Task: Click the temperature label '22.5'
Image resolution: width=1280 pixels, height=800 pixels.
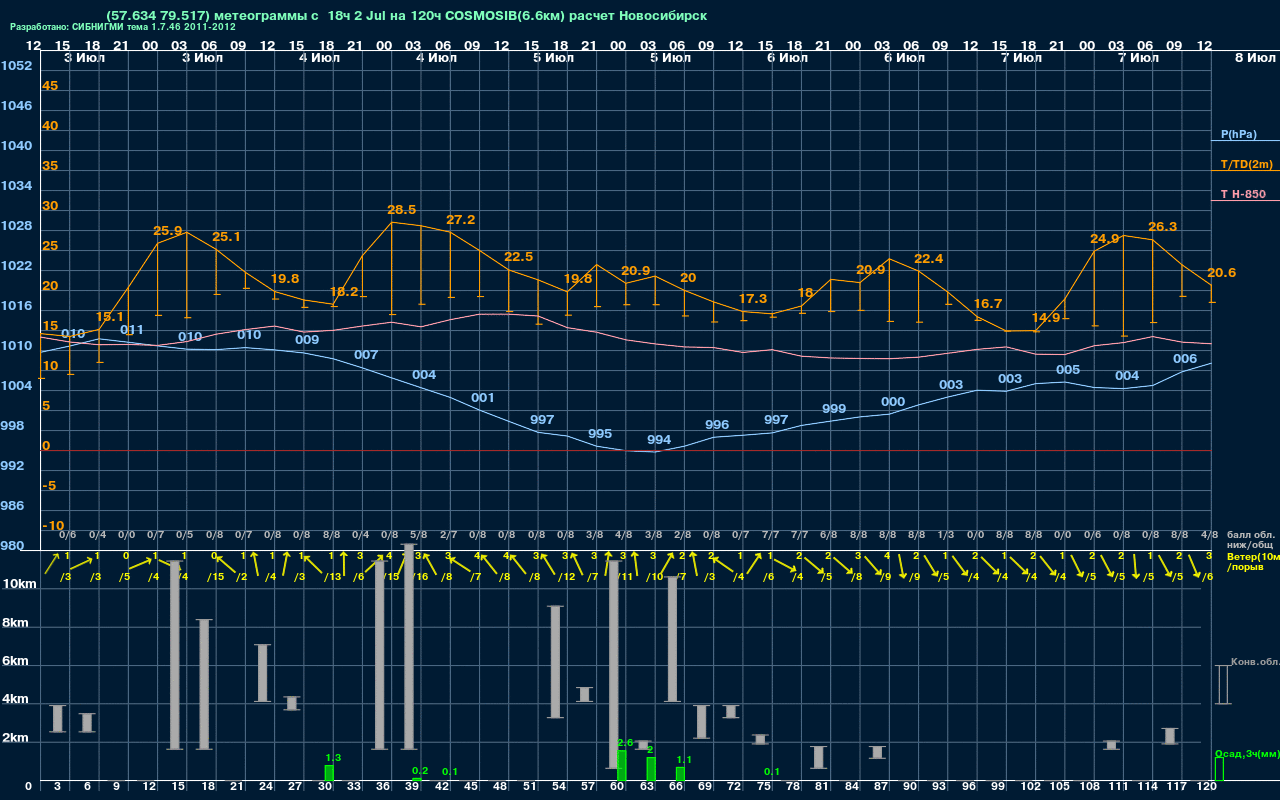Action: (519, 257)
